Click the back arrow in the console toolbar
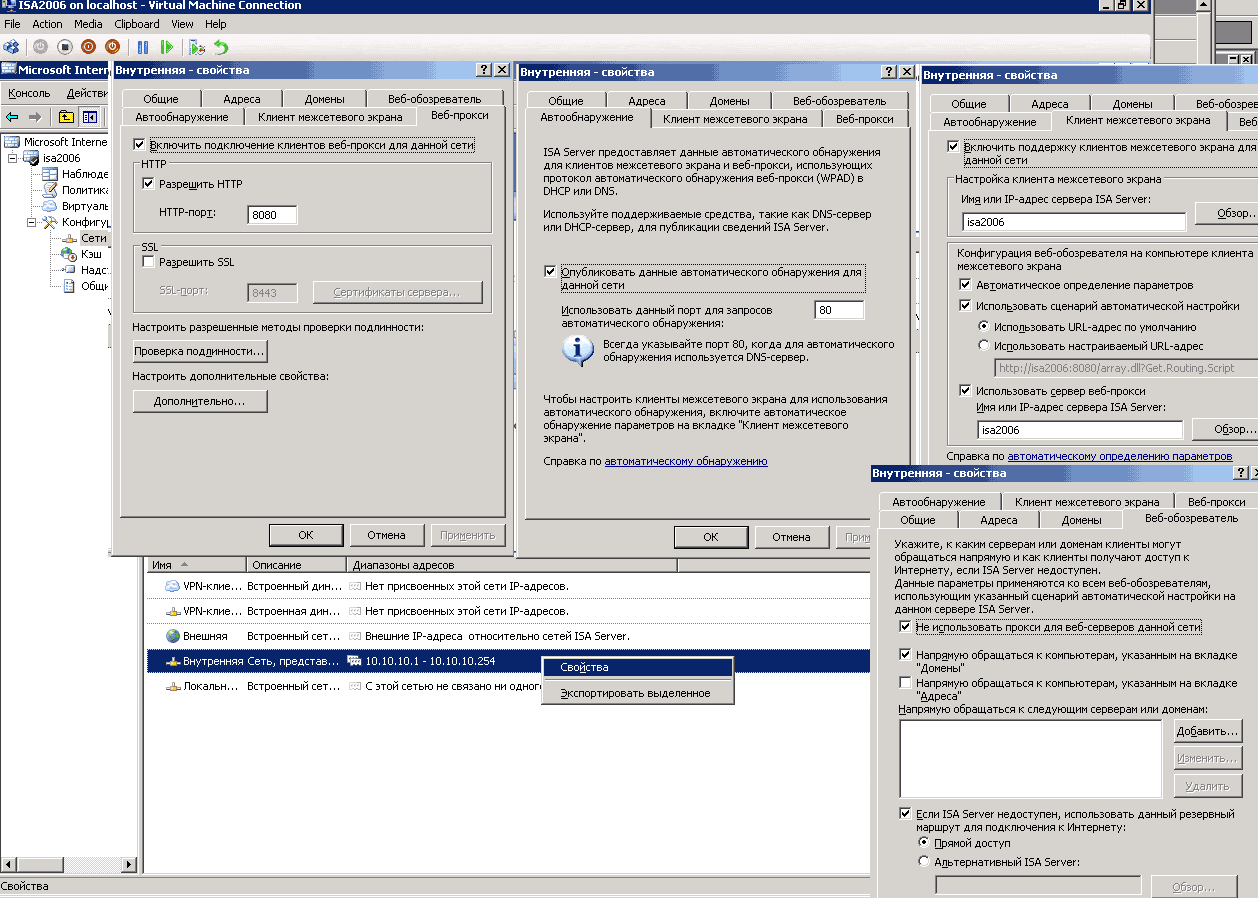The image size is (1258, 898). click(x=10, y=116)
